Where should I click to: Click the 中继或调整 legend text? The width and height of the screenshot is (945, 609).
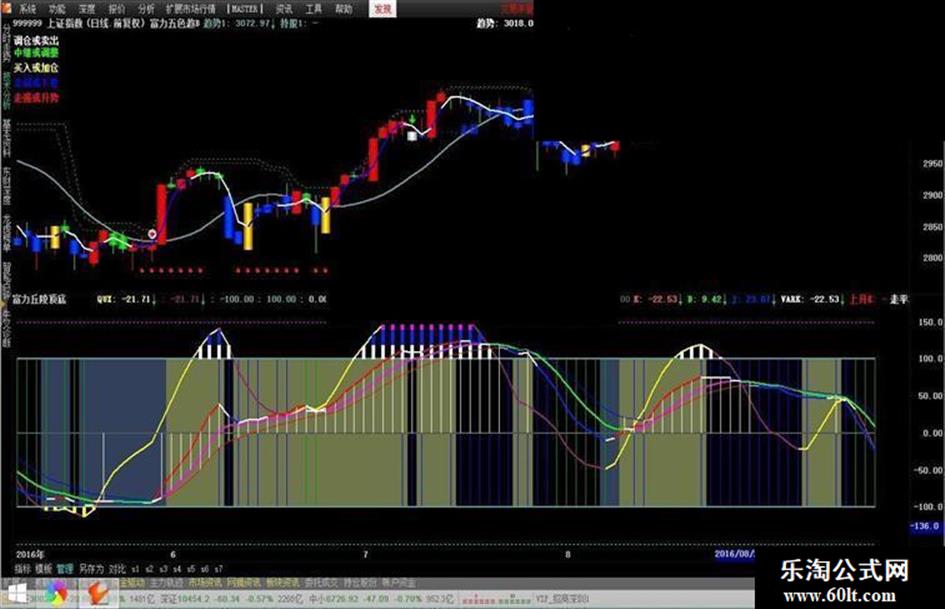coord(36,54)
